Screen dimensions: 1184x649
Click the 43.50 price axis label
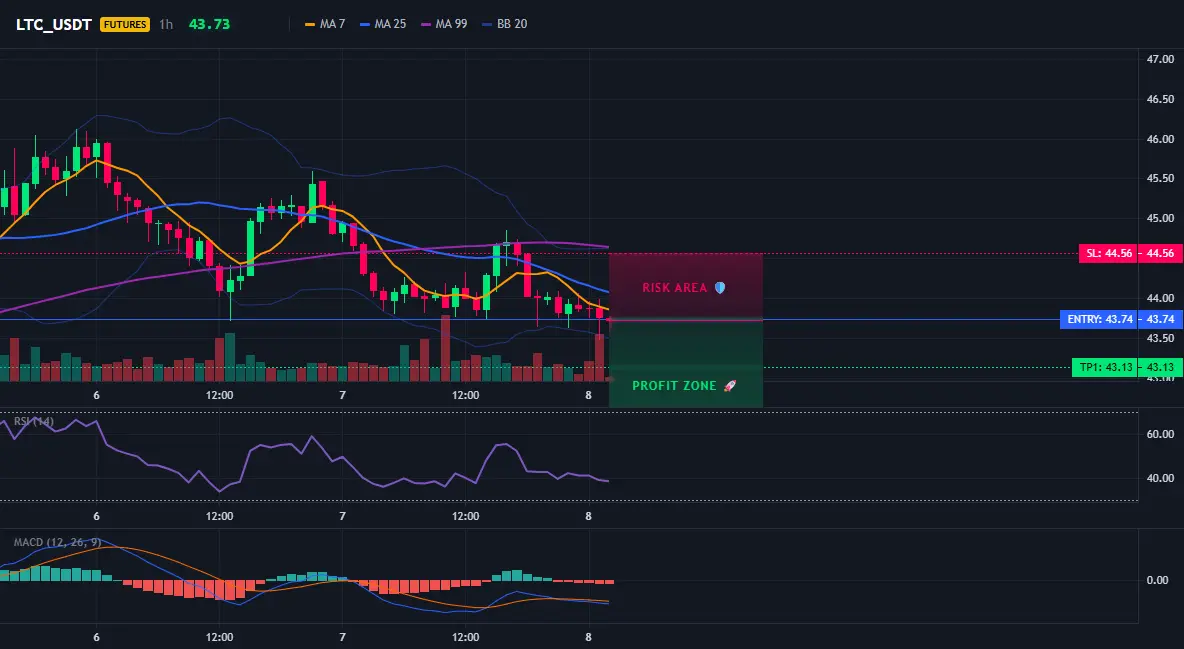1160,338
